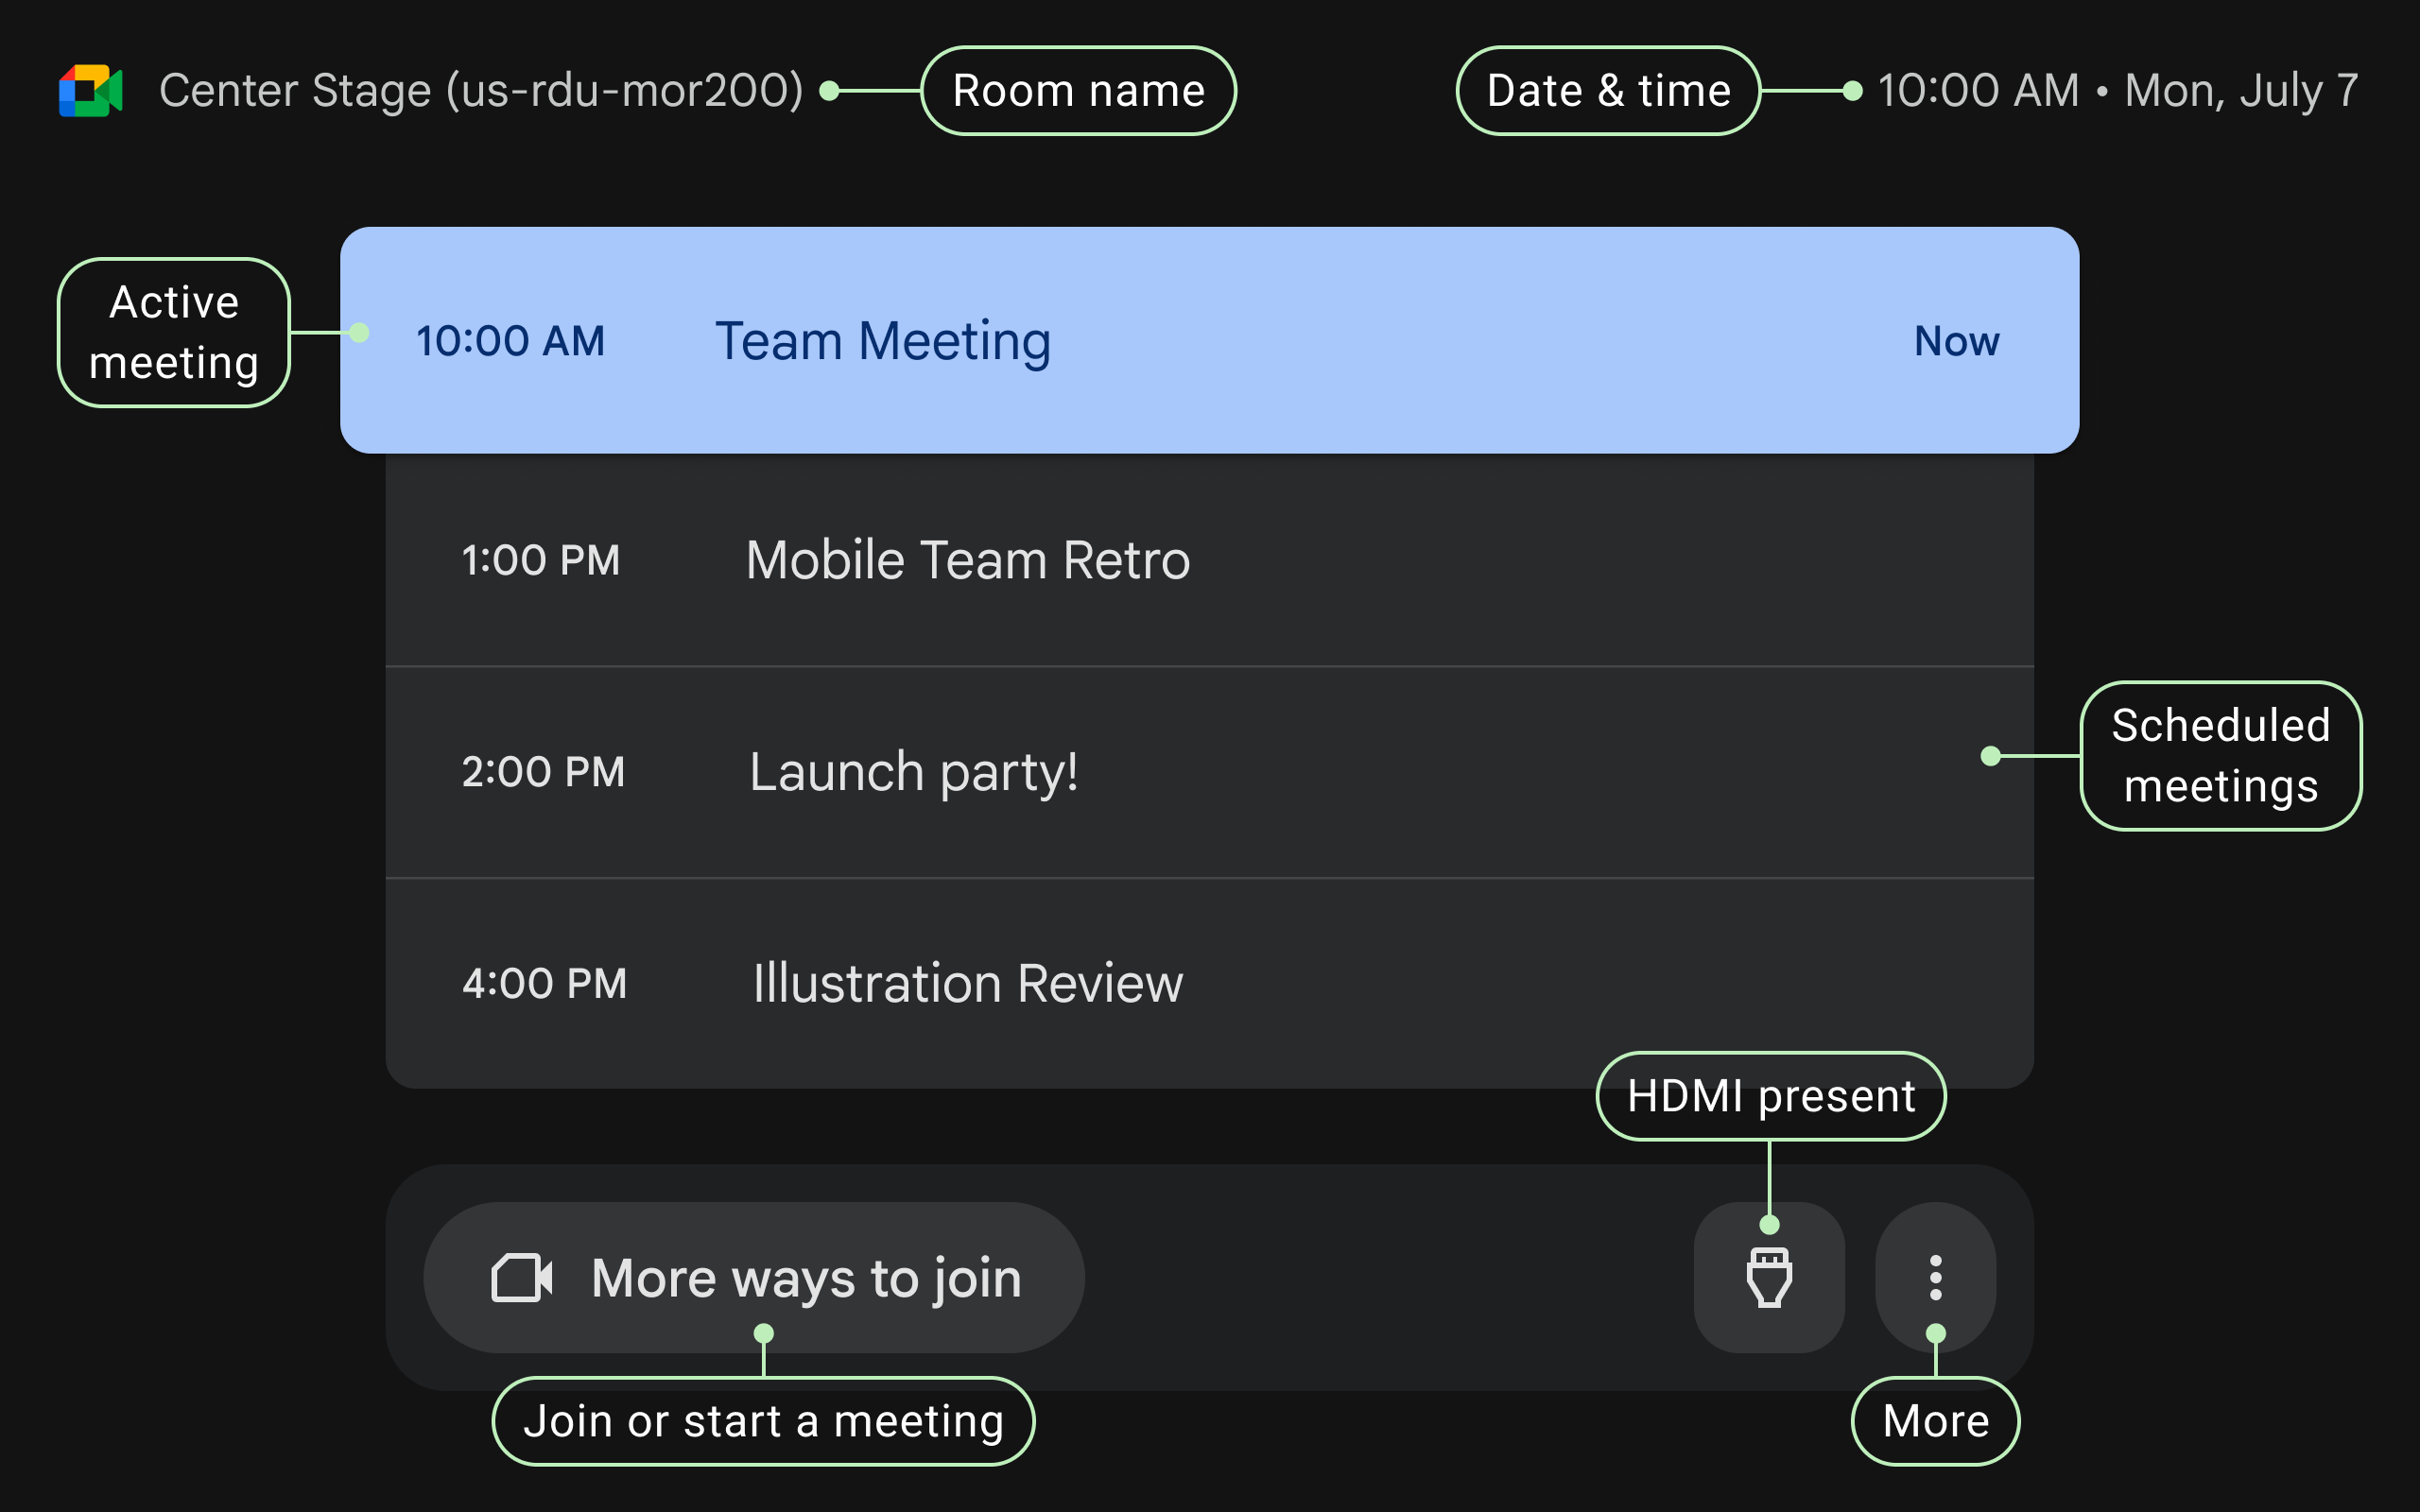Click the 10:00 AM date and time display

click(2114, 91)
